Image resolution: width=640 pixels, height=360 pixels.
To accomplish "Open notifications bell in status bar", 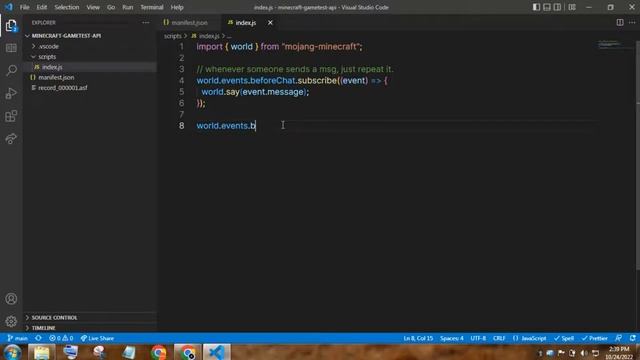I will [x=632, y=338].
